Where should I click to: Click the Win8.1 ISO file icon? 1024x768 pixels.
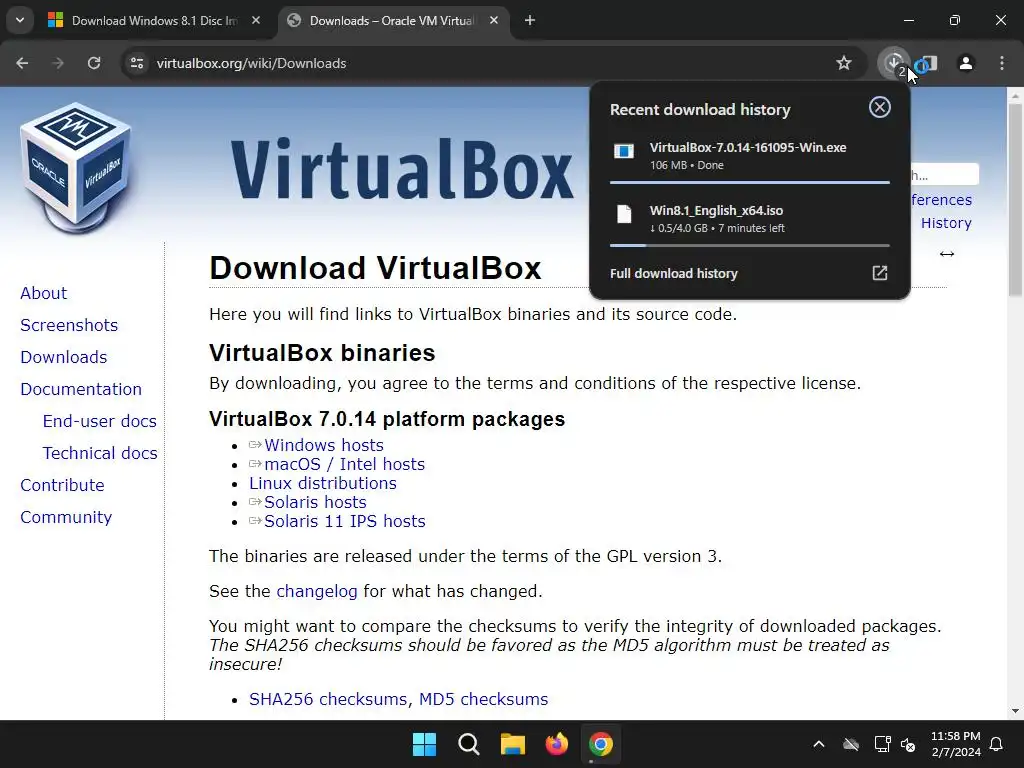click(x=624, y=214)
